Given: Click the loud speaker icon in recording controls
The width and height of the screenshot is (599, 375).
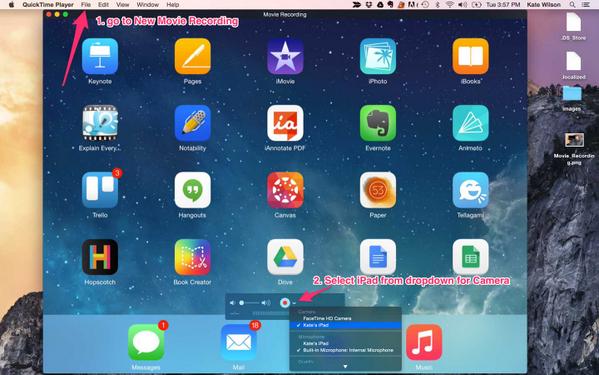Looking at the screenshot, I should click(266, 303).
